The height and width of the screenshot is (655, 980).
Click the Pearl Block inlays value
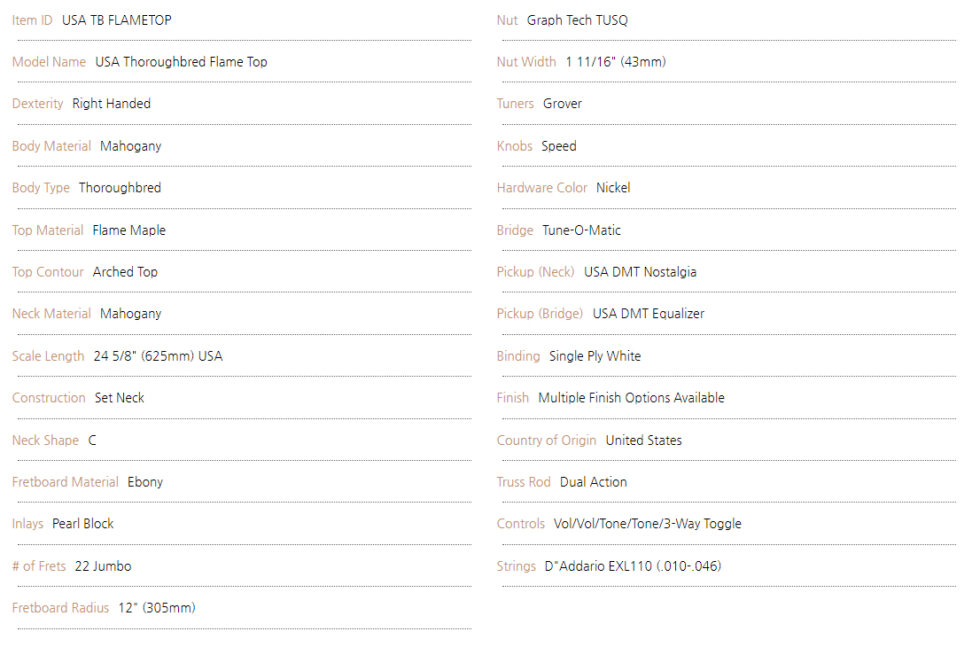pyautogui.click(x=82, y=524)
